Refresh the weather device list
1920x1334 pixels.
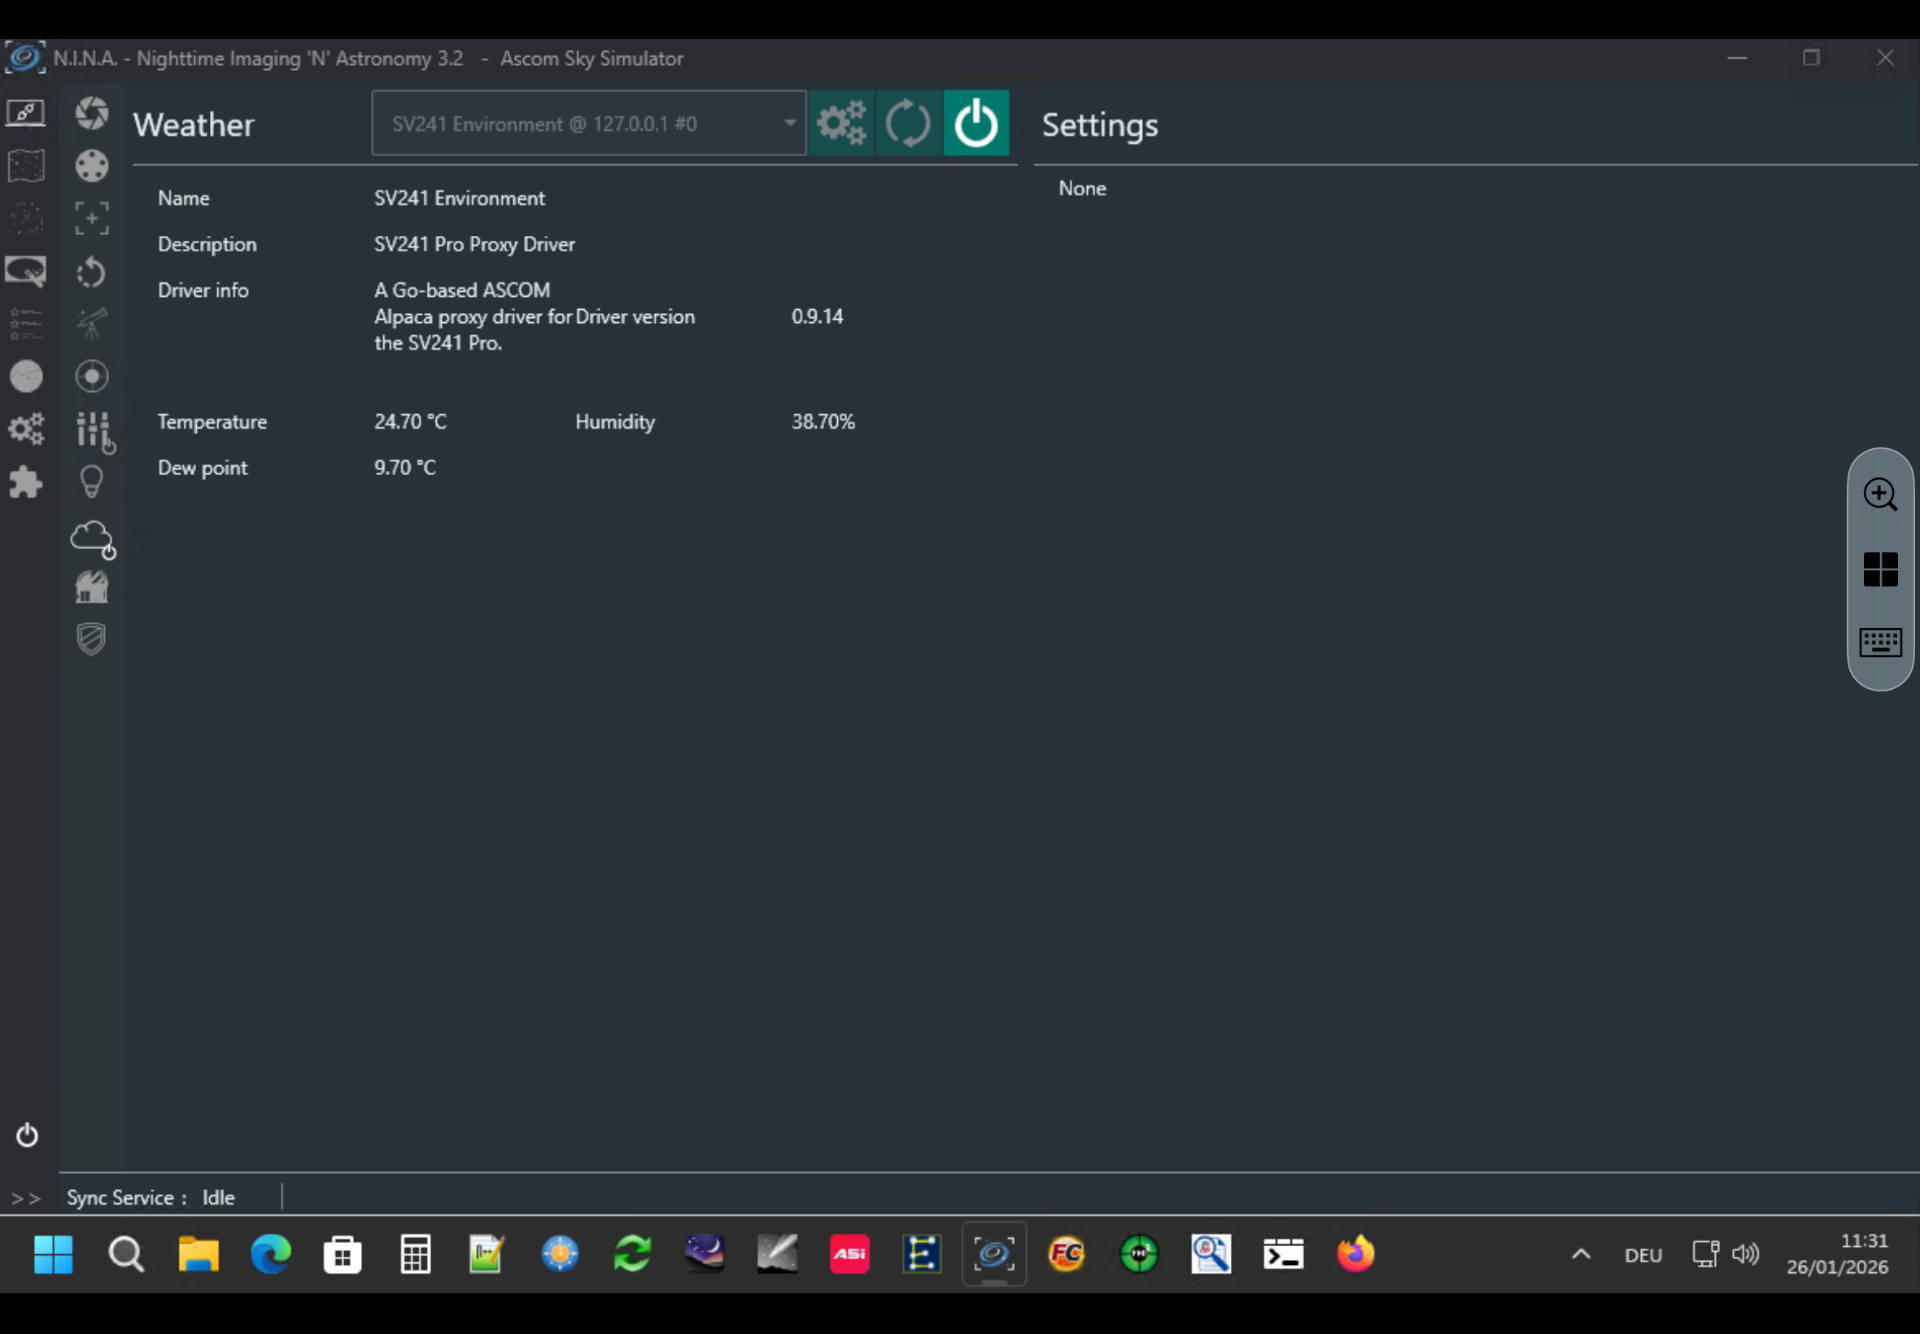point(908,124)
